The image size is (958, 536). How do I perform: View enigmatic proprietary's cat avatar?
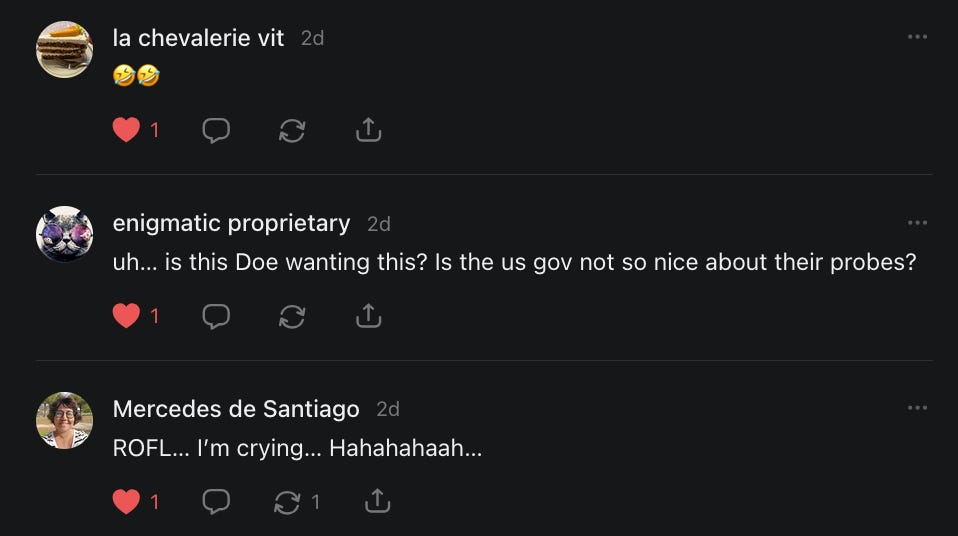pos(65,235)
